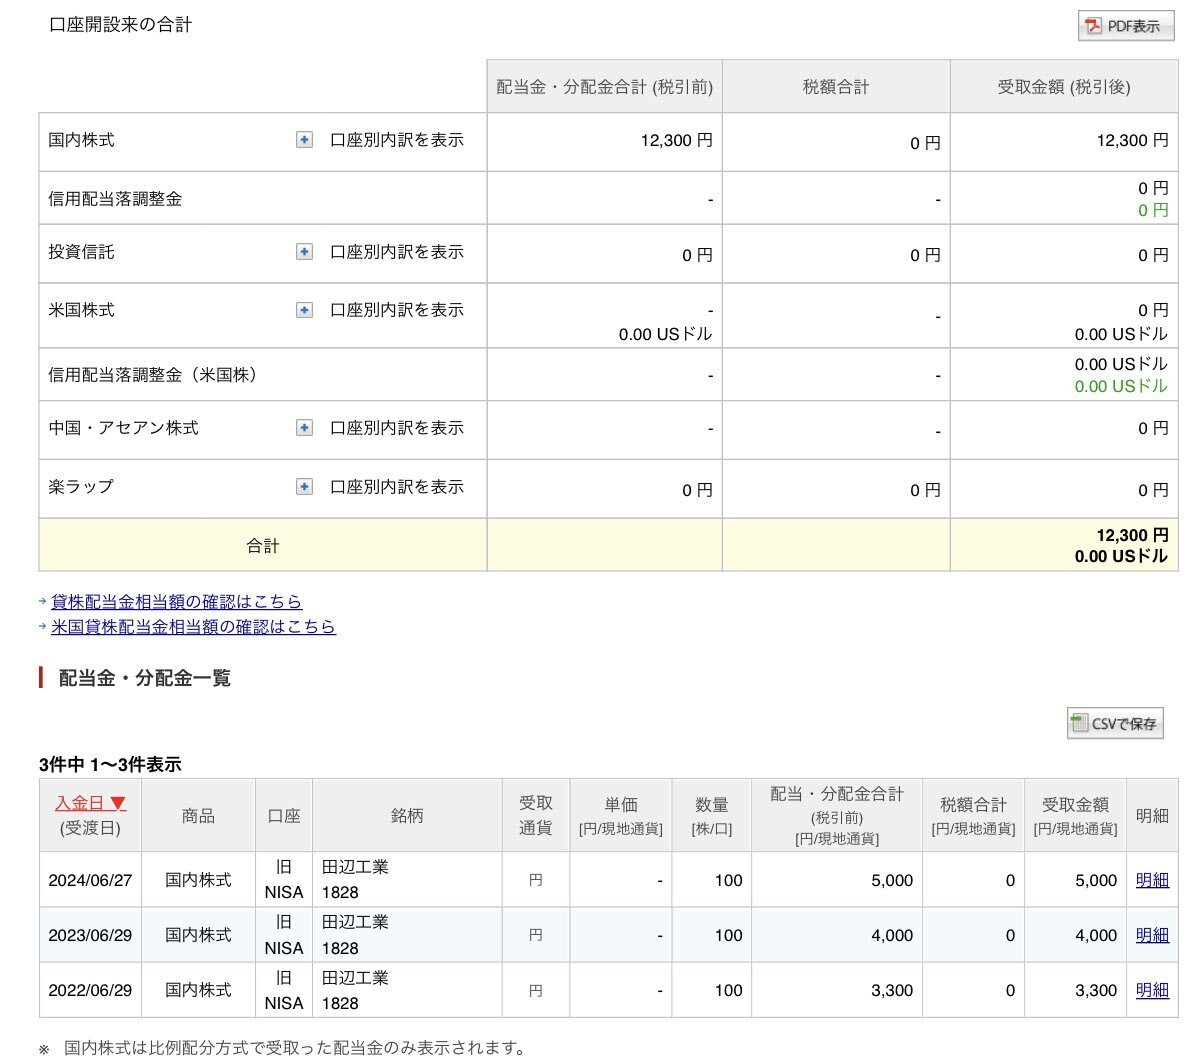Click the spreadsheet icon in CSVで保存
Viewport: 1193px width, 1062px height.
(x=1079, y=723)
